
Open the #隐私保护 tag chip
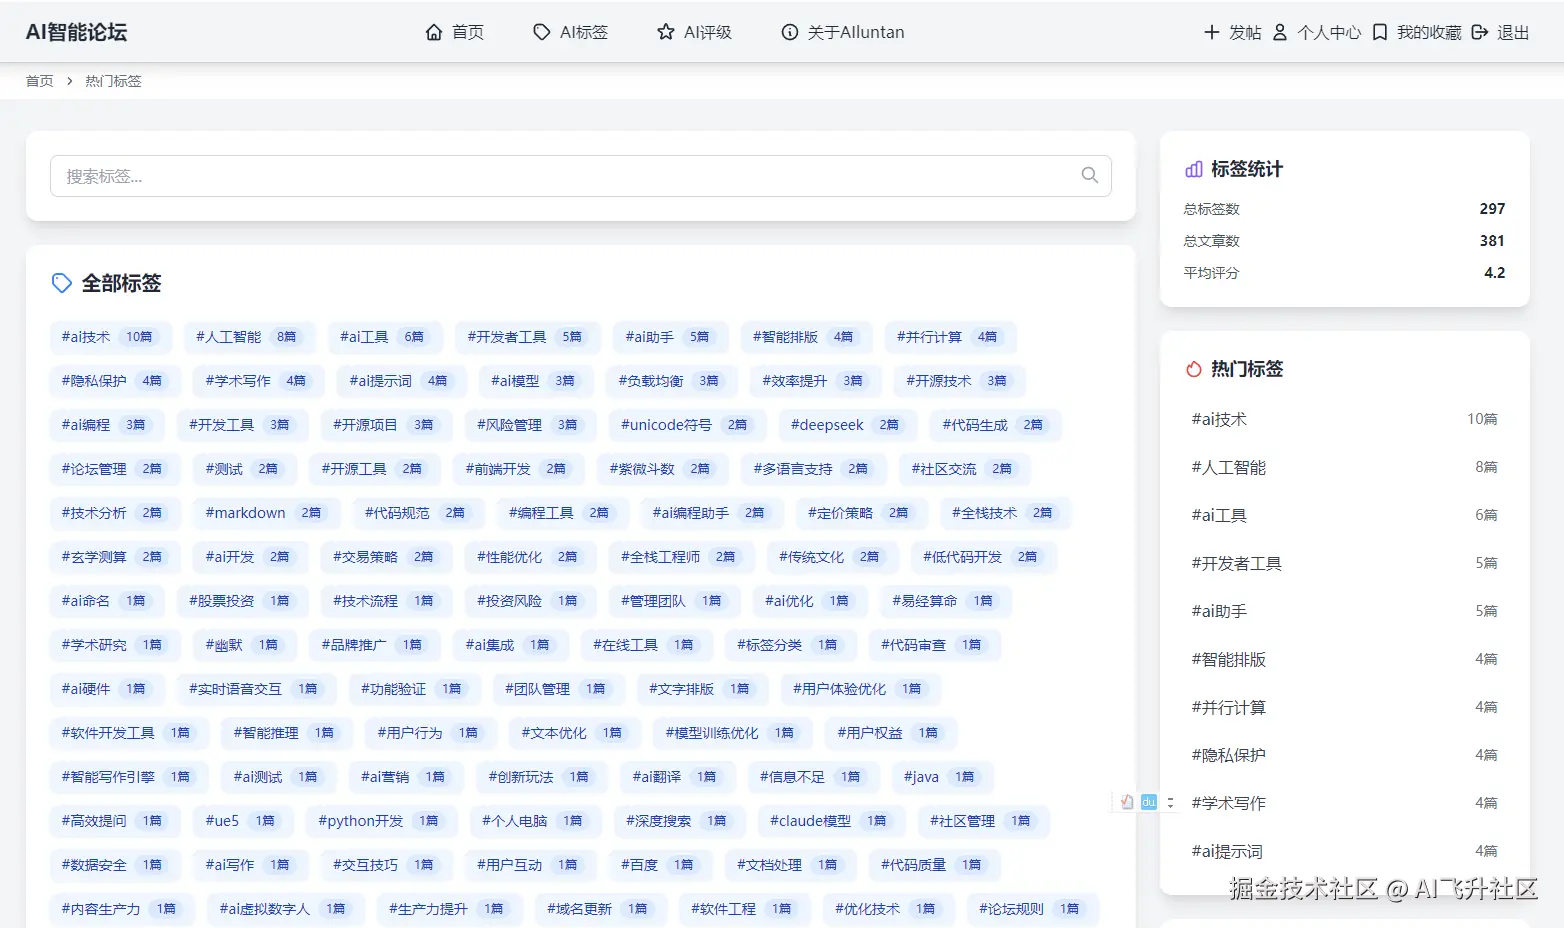point(115,381)
